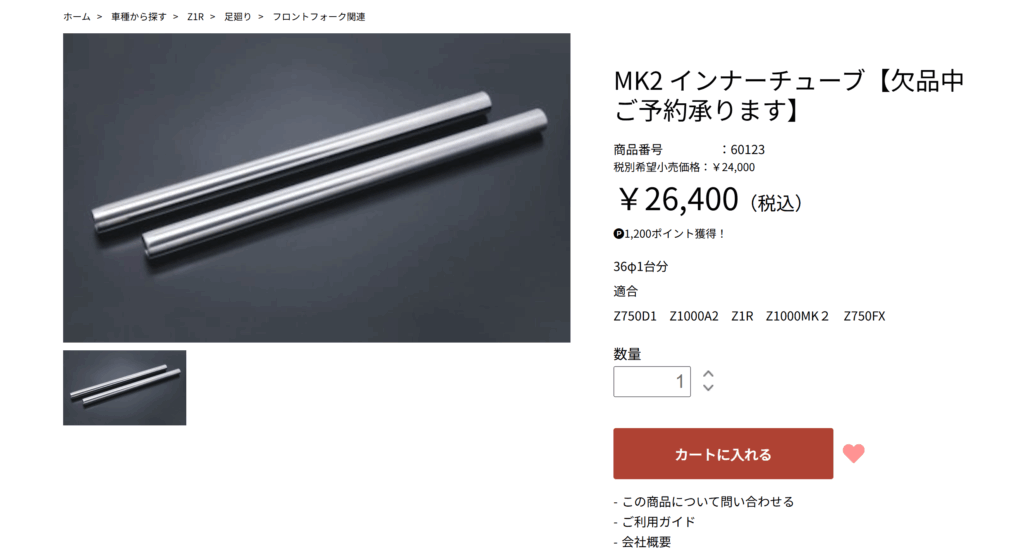The height and width of the screenshot is (557, 1024).
Task: Increase quantity with up arrow
Action: [708, 374]
